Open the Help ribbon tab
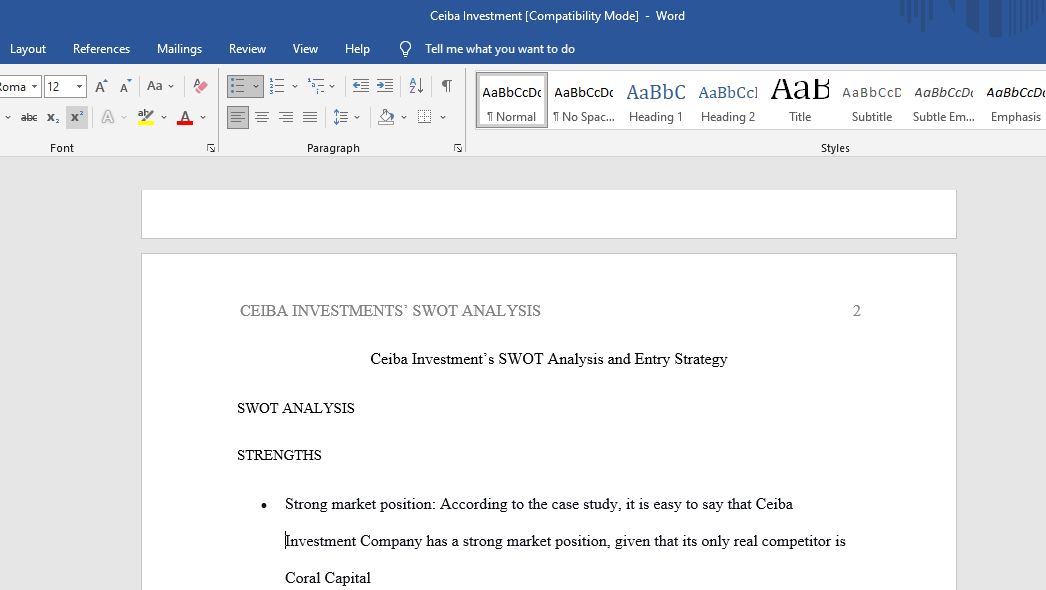1046x590 pixels. click(x=357, y=49)
